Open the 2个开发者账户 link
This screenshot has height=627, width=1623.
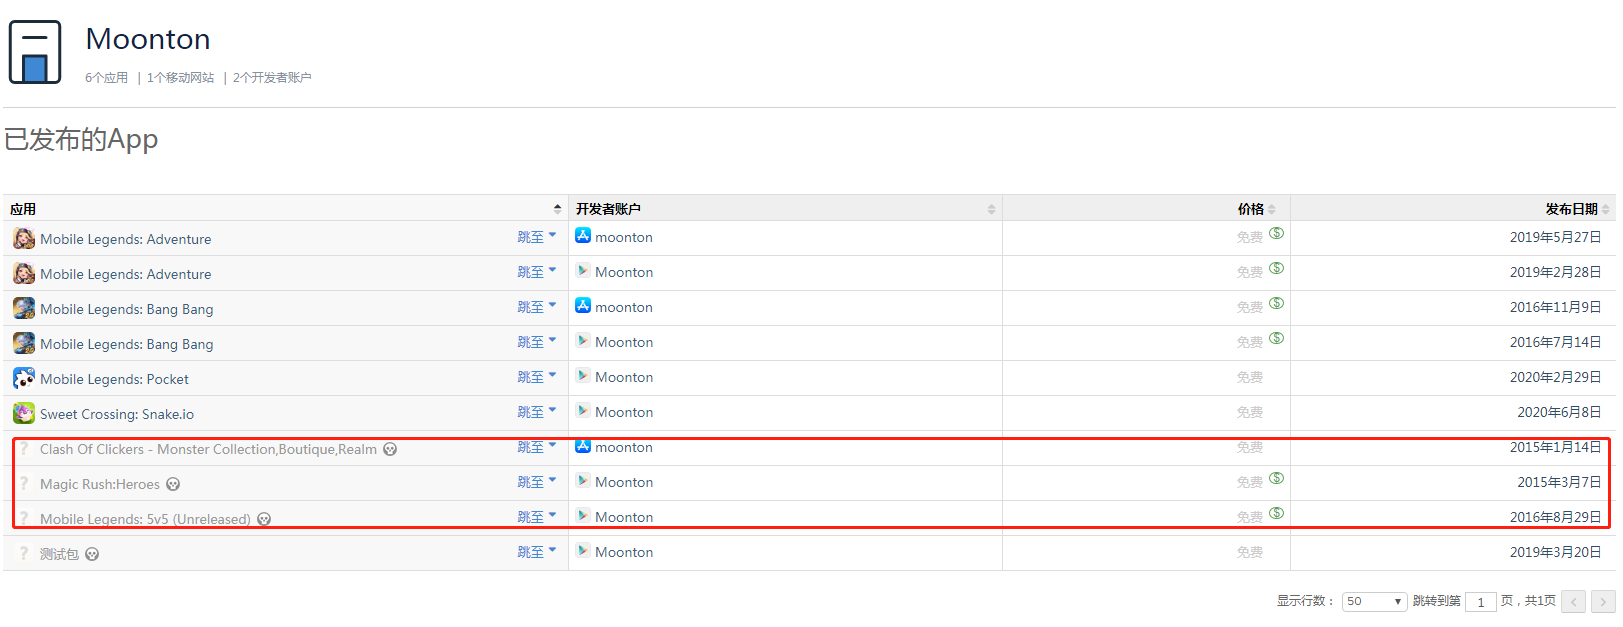(272, 78)
